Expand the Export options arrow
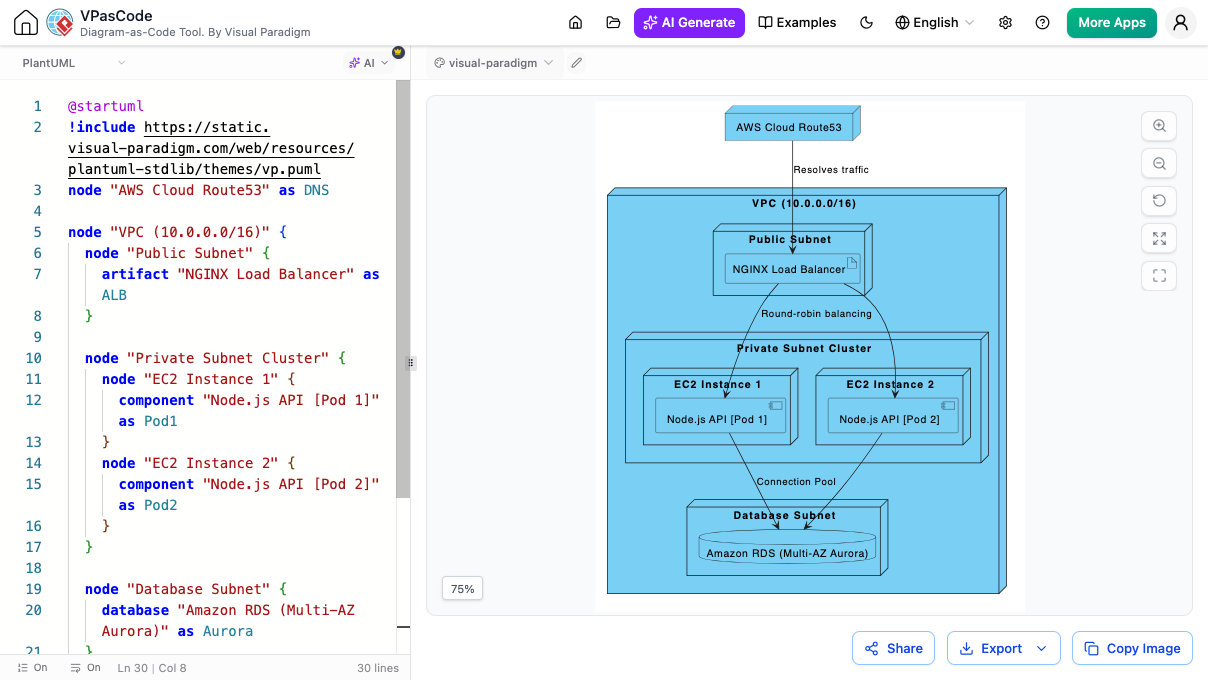 click(x=1041, y=648)
